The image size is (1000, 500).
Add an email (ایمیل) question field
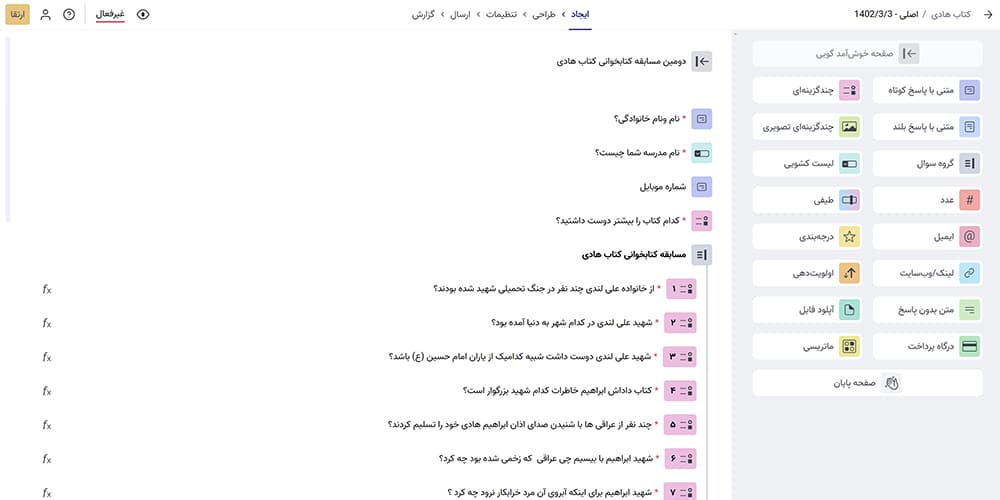click(x=969, y=236)
